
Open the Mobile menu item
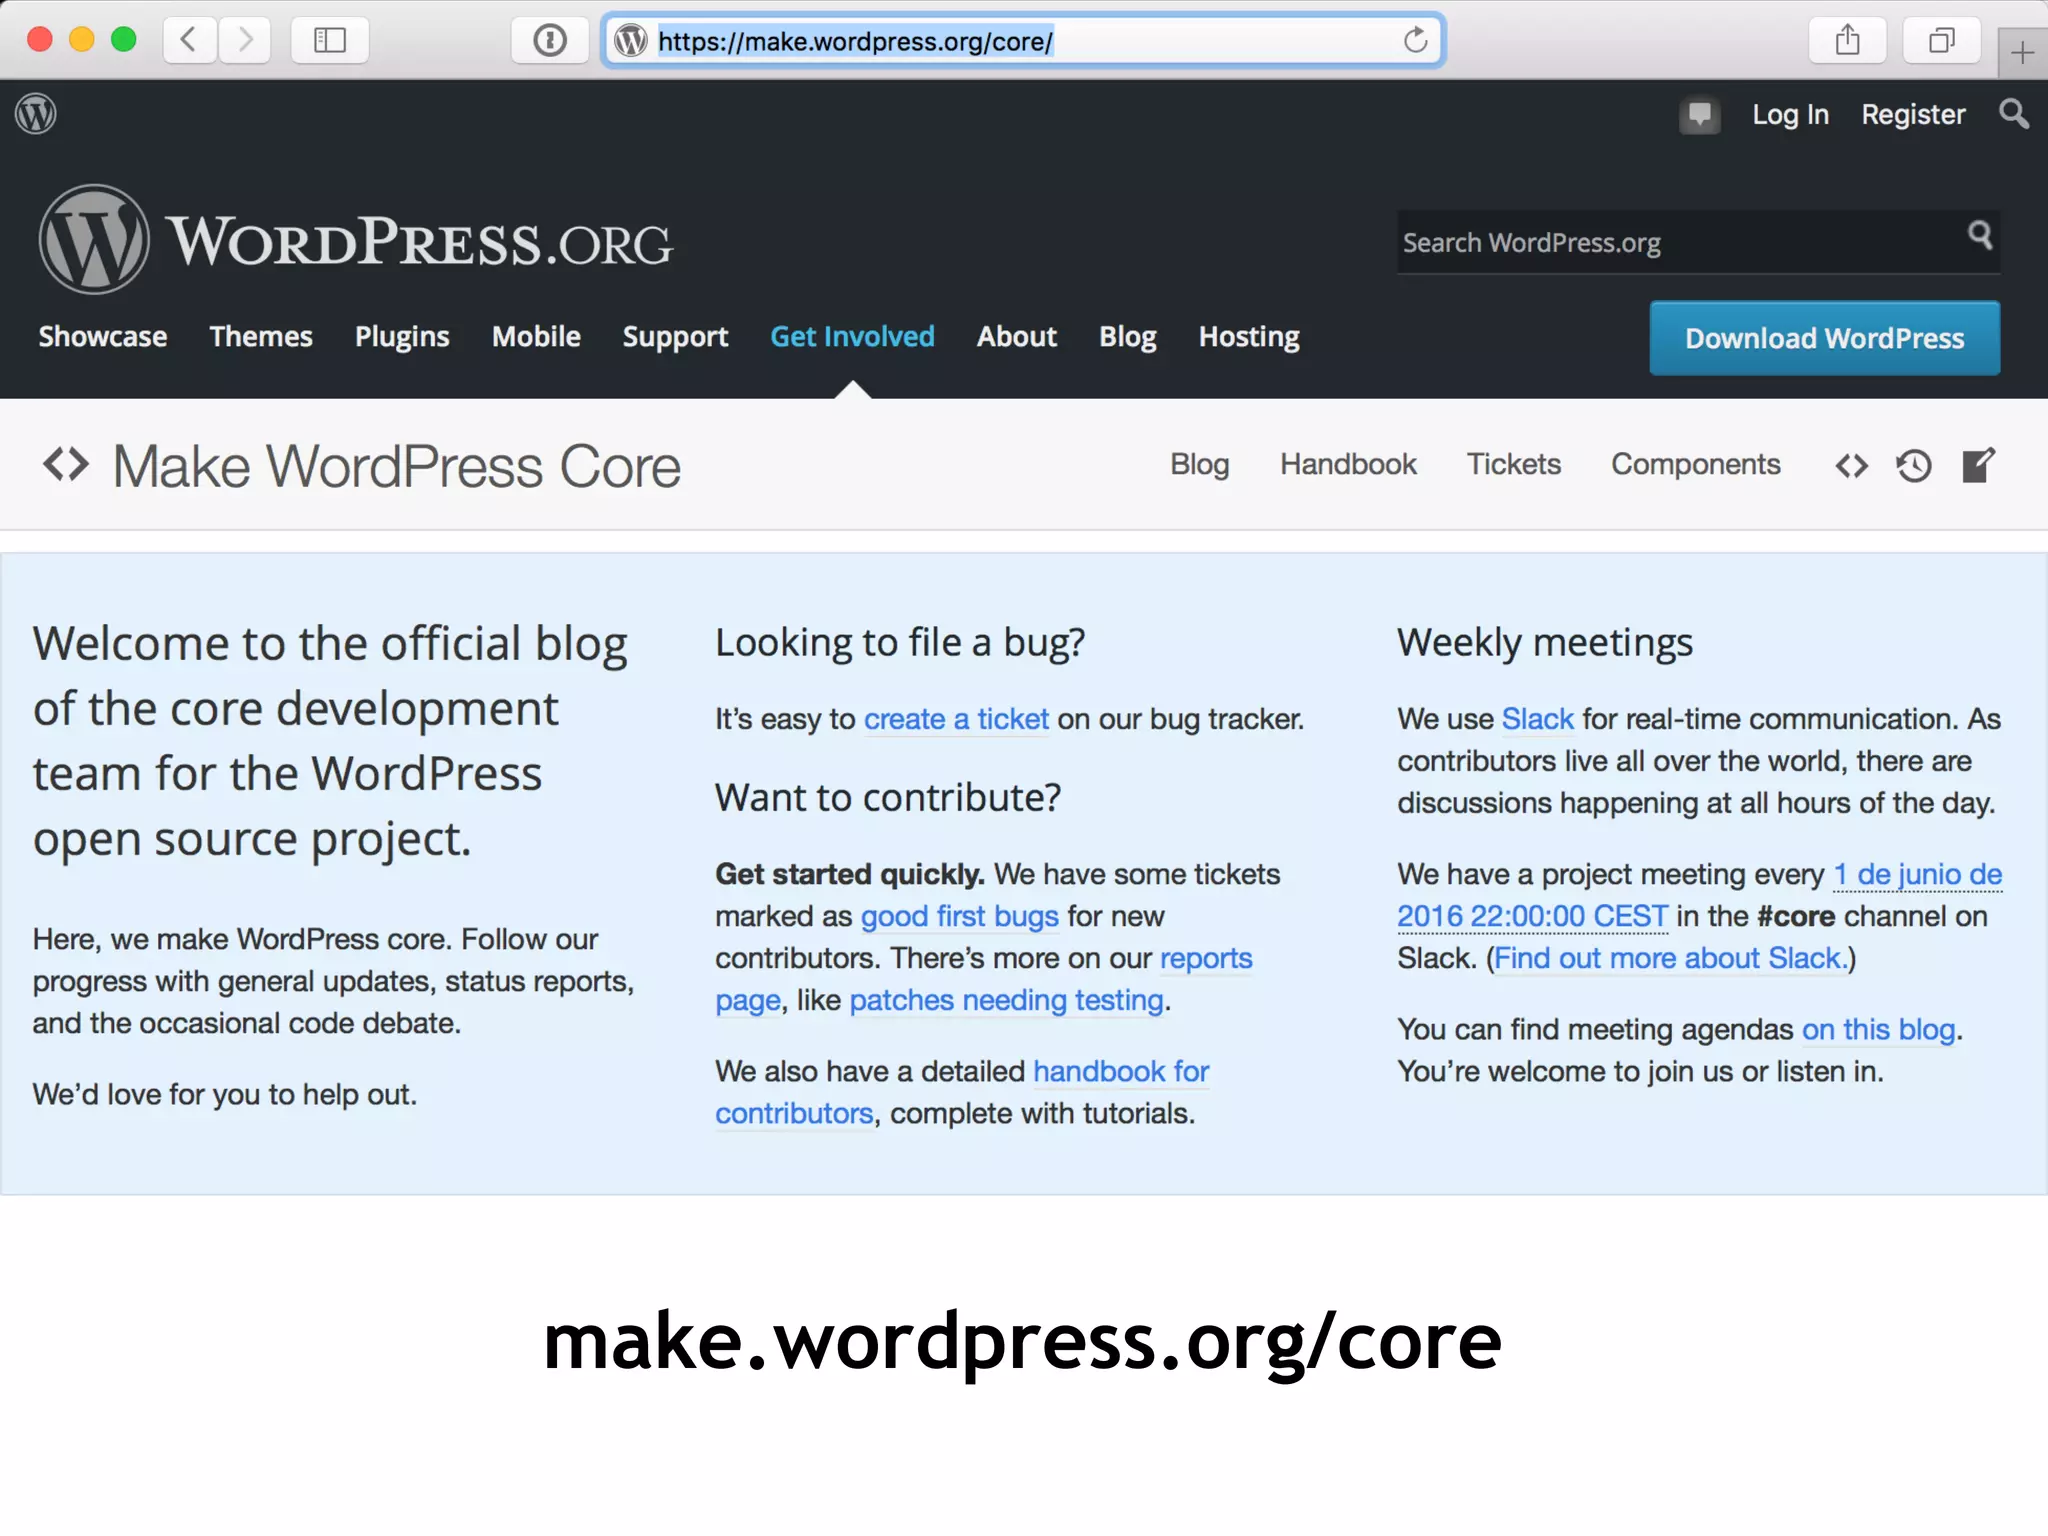click(x=536, y=337)
